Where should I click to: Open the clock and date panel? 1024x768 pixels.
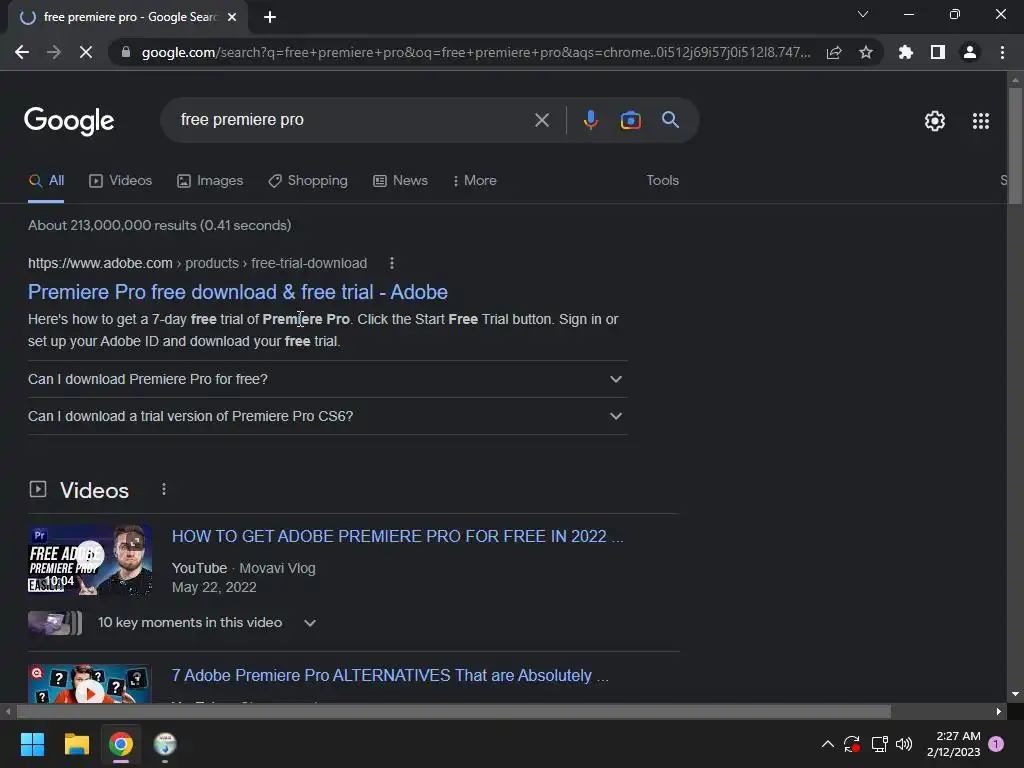coord(954,744)
